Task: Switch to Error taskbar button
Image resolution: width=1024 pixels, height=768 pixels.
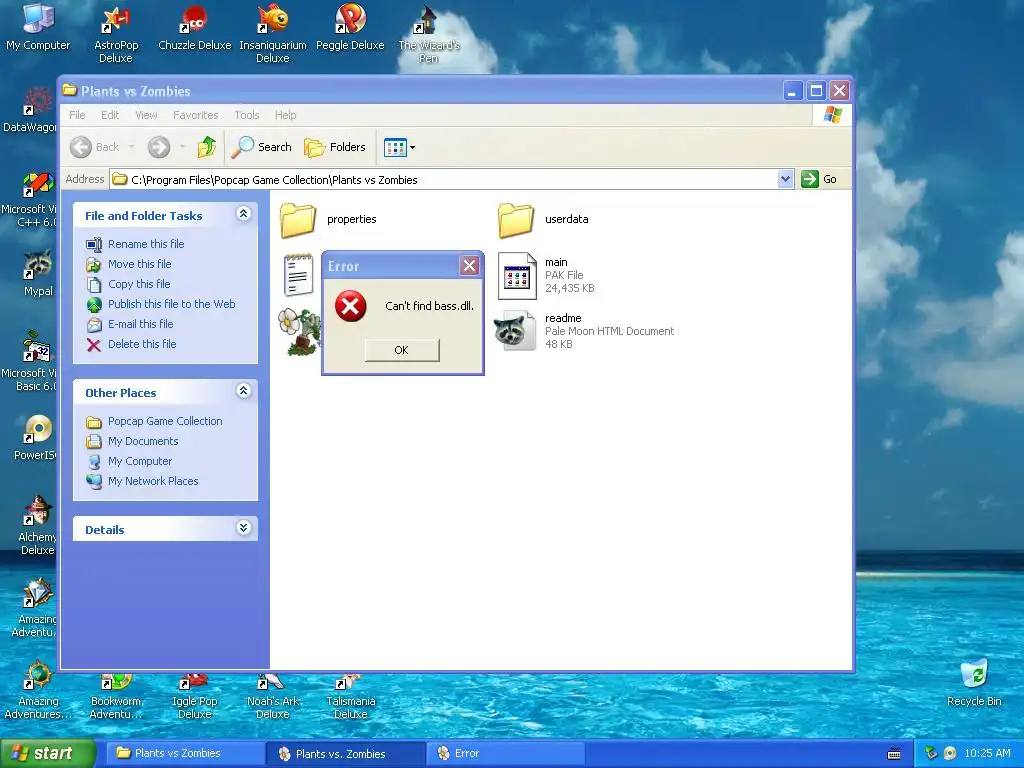Action: point(505,754)
